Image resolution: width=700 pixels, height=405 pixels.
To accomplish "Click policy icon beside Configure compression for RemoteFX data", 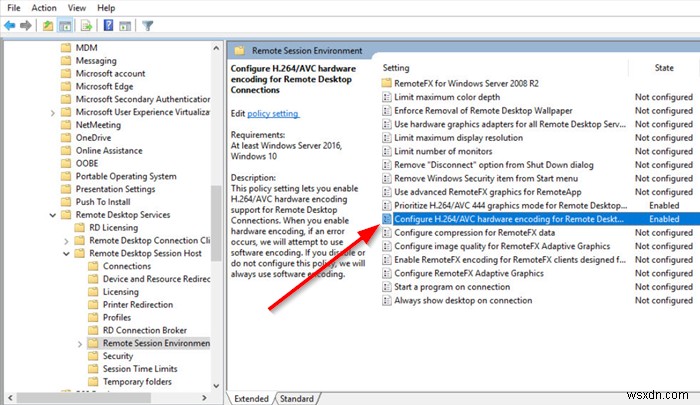I will click(x=387, y=232).
